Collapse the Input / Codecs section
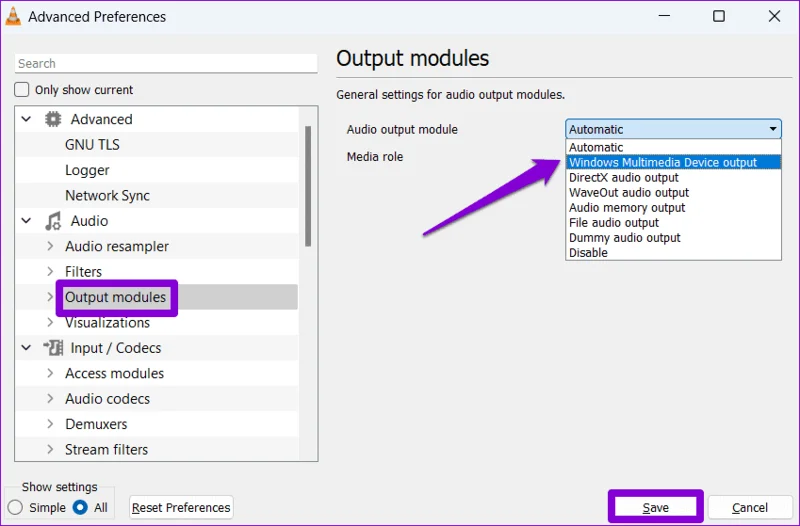The image size is (800, 526). tap(26, 348)
